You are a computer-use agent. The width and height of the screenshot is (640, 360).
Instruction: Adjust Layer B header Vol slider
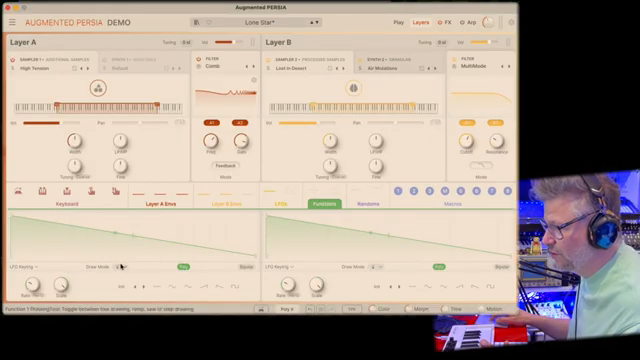pyautogui.click(x=484, y=42)
